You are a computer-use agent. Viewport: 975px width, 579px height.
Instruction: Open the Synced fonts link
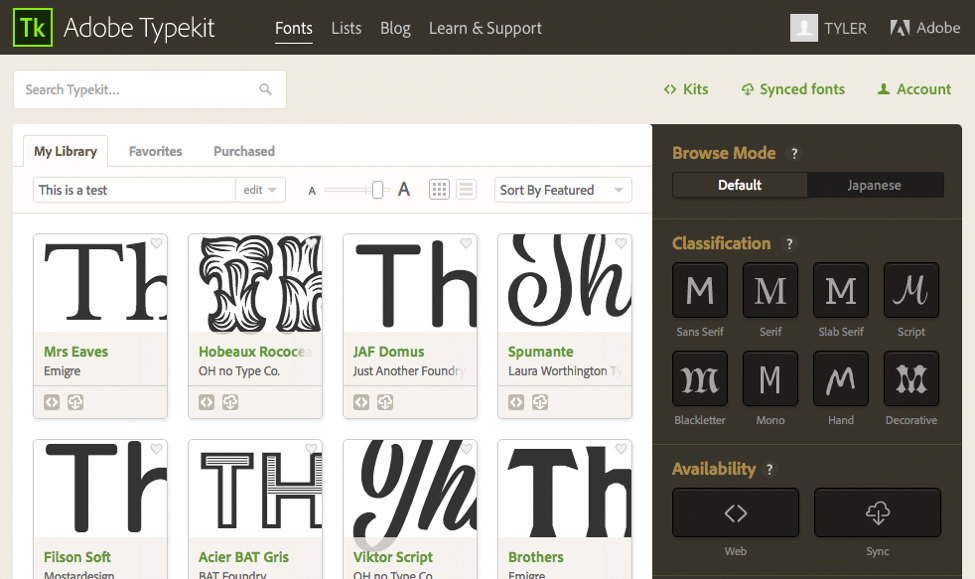tap(793, 89)
